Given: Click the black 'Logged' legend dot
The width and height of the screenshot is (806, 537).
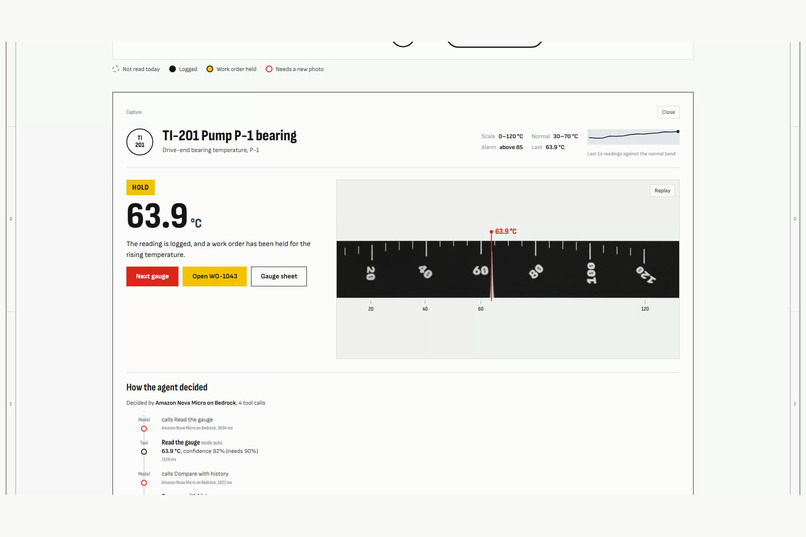Looking at the screenshot, I should [x=172, y=69].
